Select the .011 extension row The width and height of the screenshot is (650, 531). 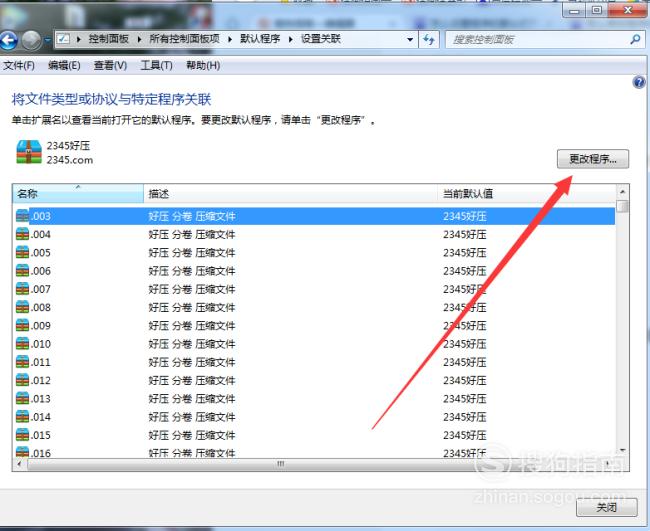pos(314,362)
